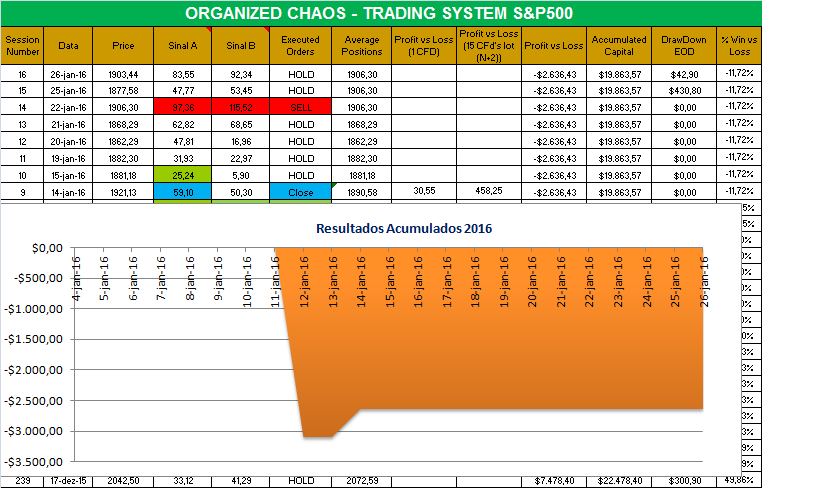Click the Profit vs Loss (1 CFD) header

click(424, 46)
